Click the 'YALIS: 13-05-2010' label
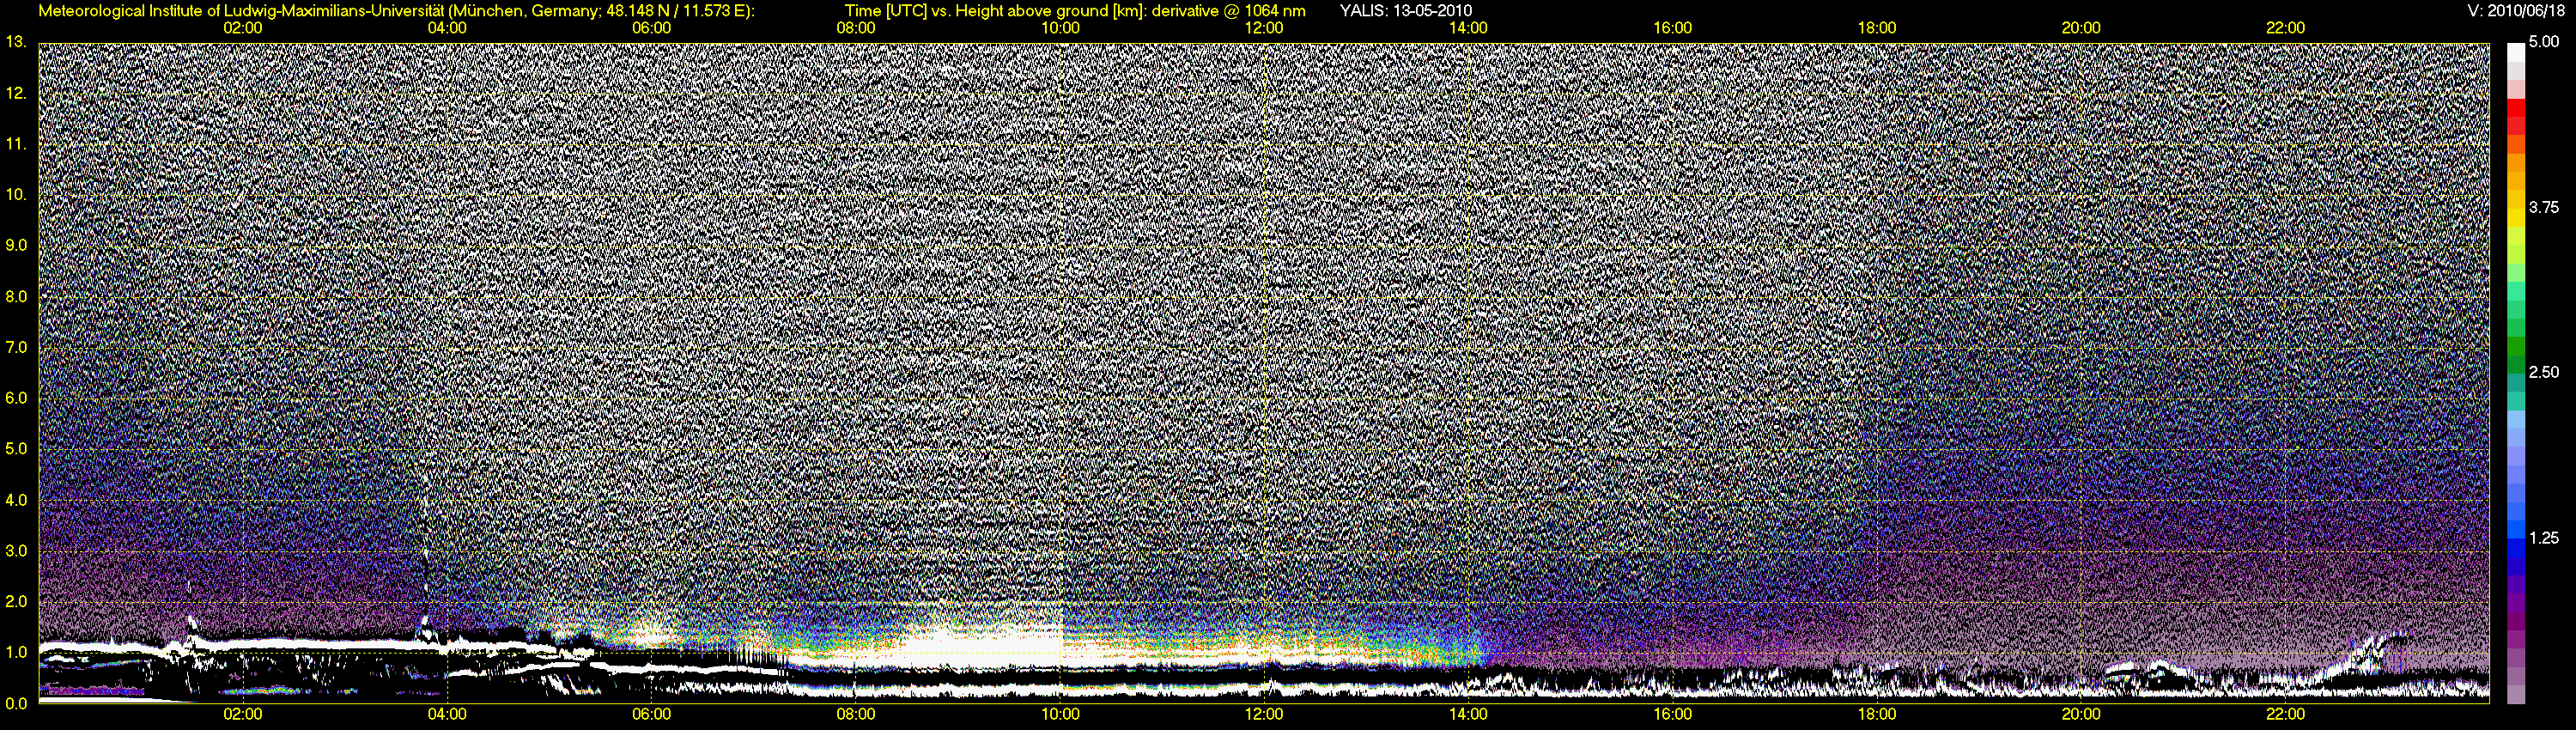The image size is (2576, 730). coord(1406,11)
